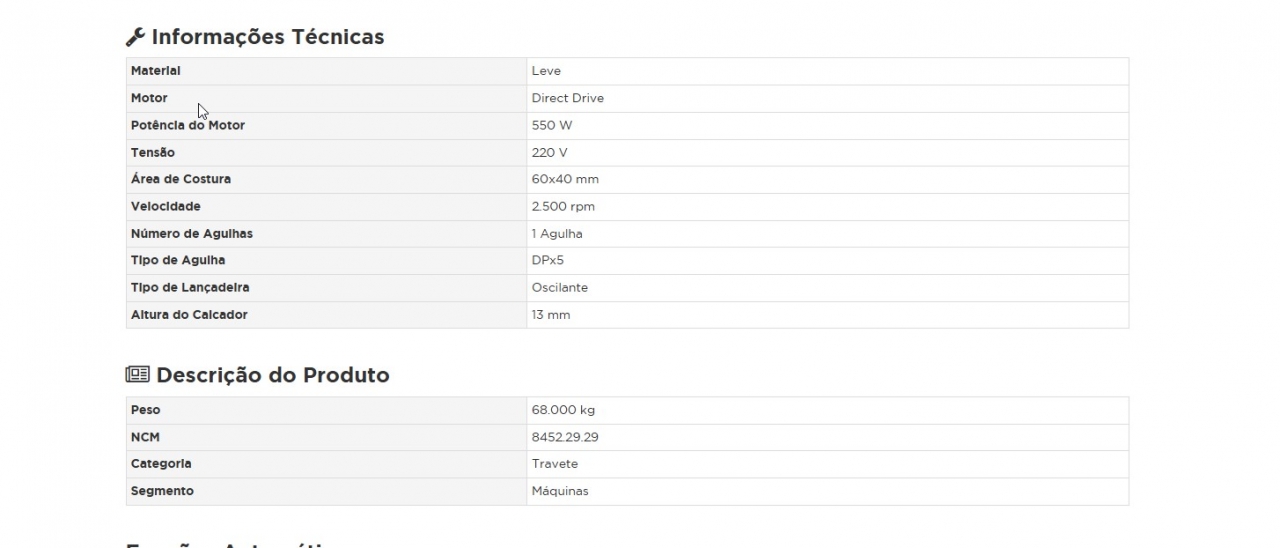The width and height of the screenshot is (1280, 548).
Task: Select the Número de Agulhas label
Action: coord(192,233)
